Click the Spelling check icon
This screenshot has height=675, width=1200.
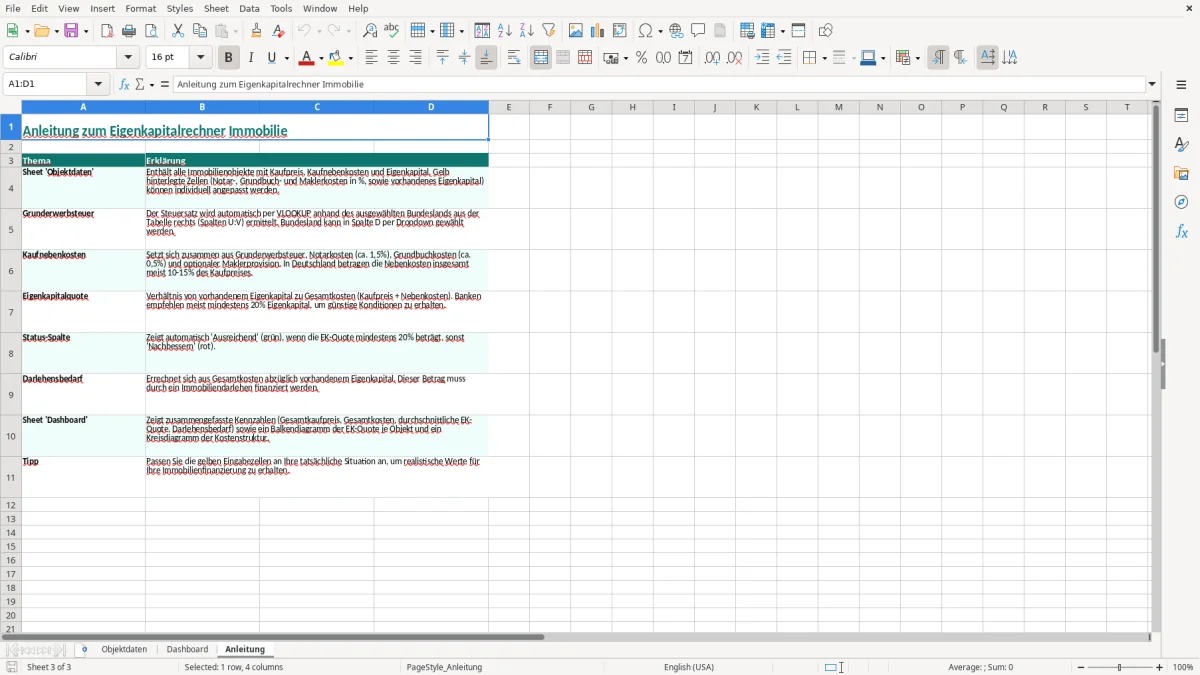click(x=391, y=31)
